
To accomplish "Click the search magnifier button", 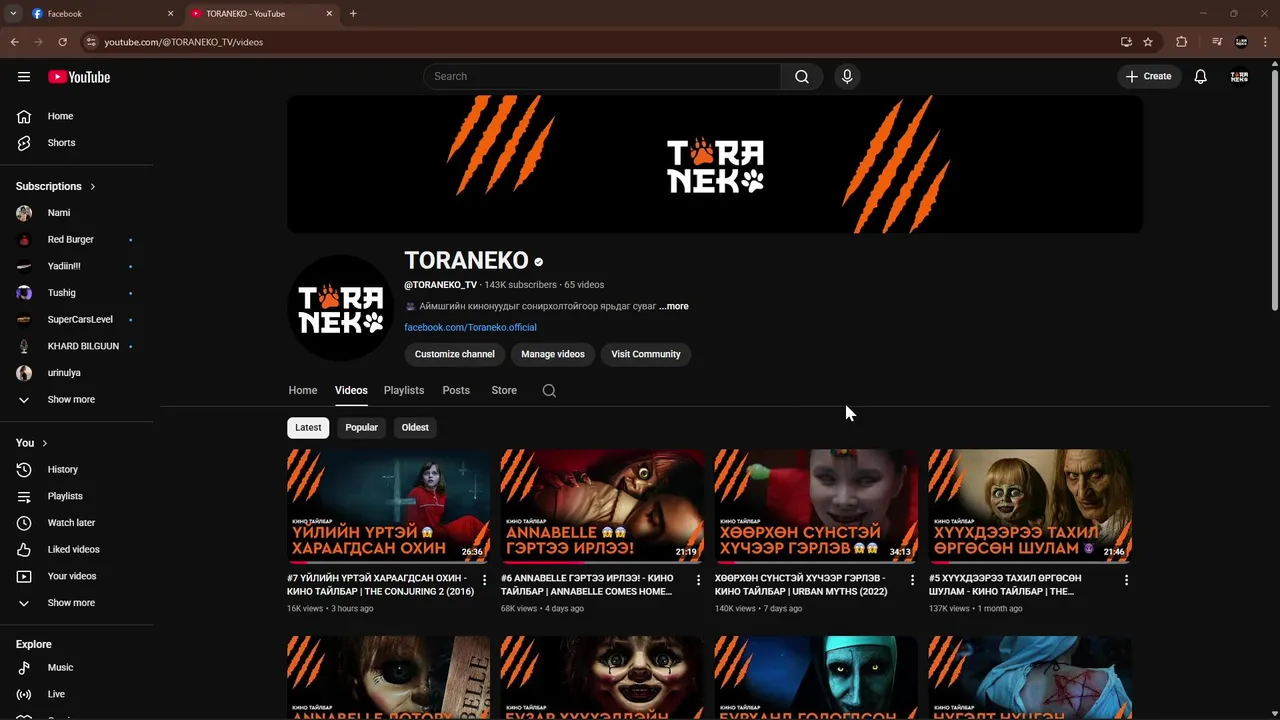I will pos(802,77).
